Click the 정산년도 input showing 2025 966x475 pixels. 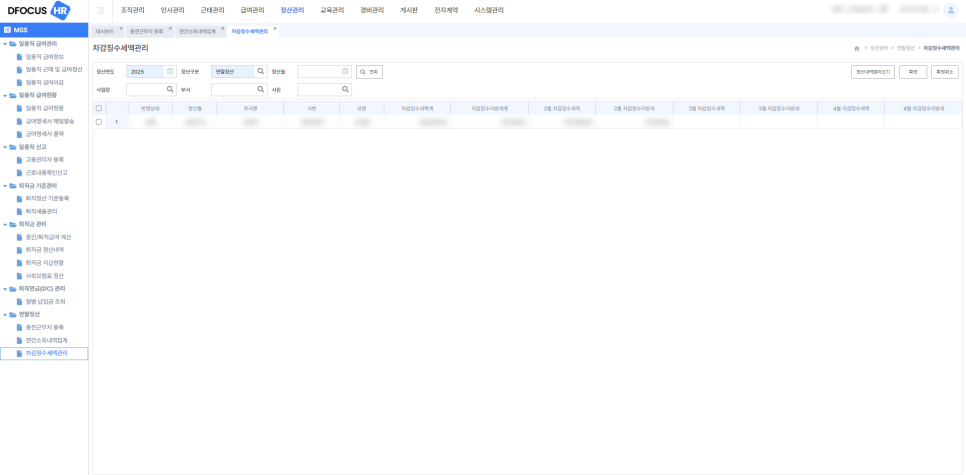(x=145, y=71)
